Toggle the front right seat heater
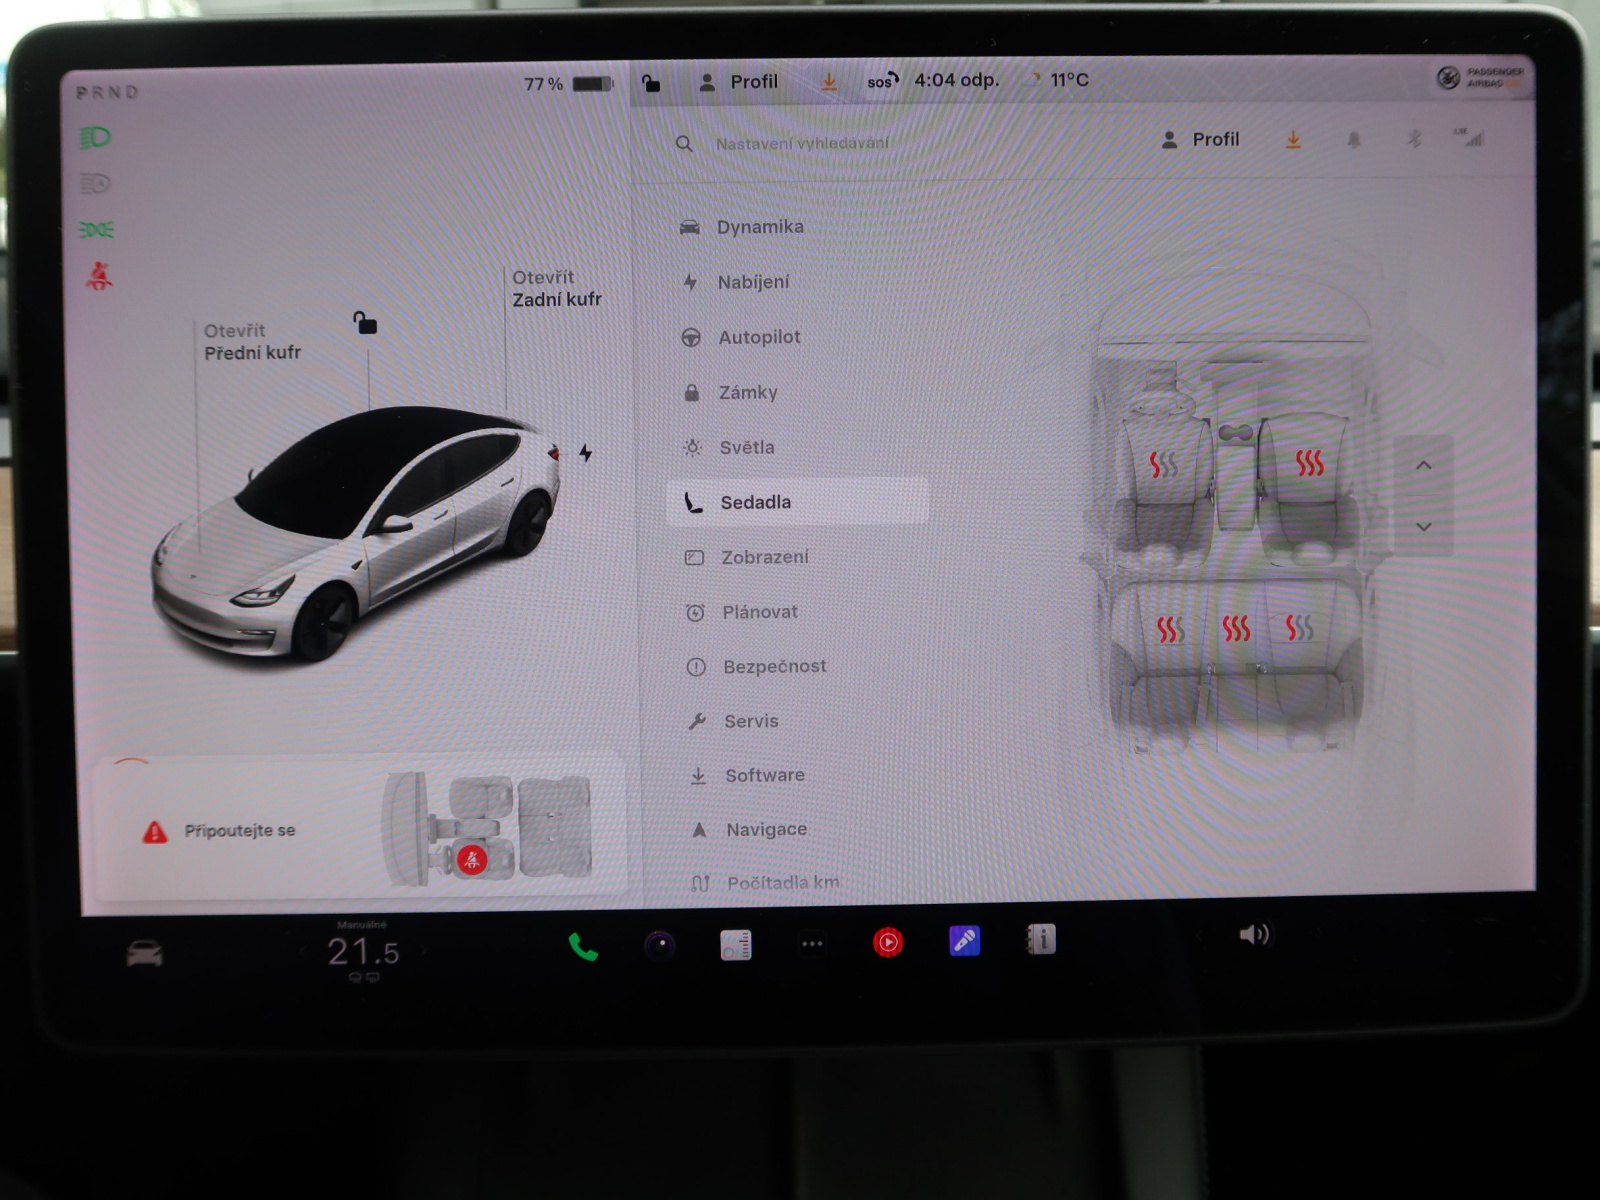 point(1309,463)
